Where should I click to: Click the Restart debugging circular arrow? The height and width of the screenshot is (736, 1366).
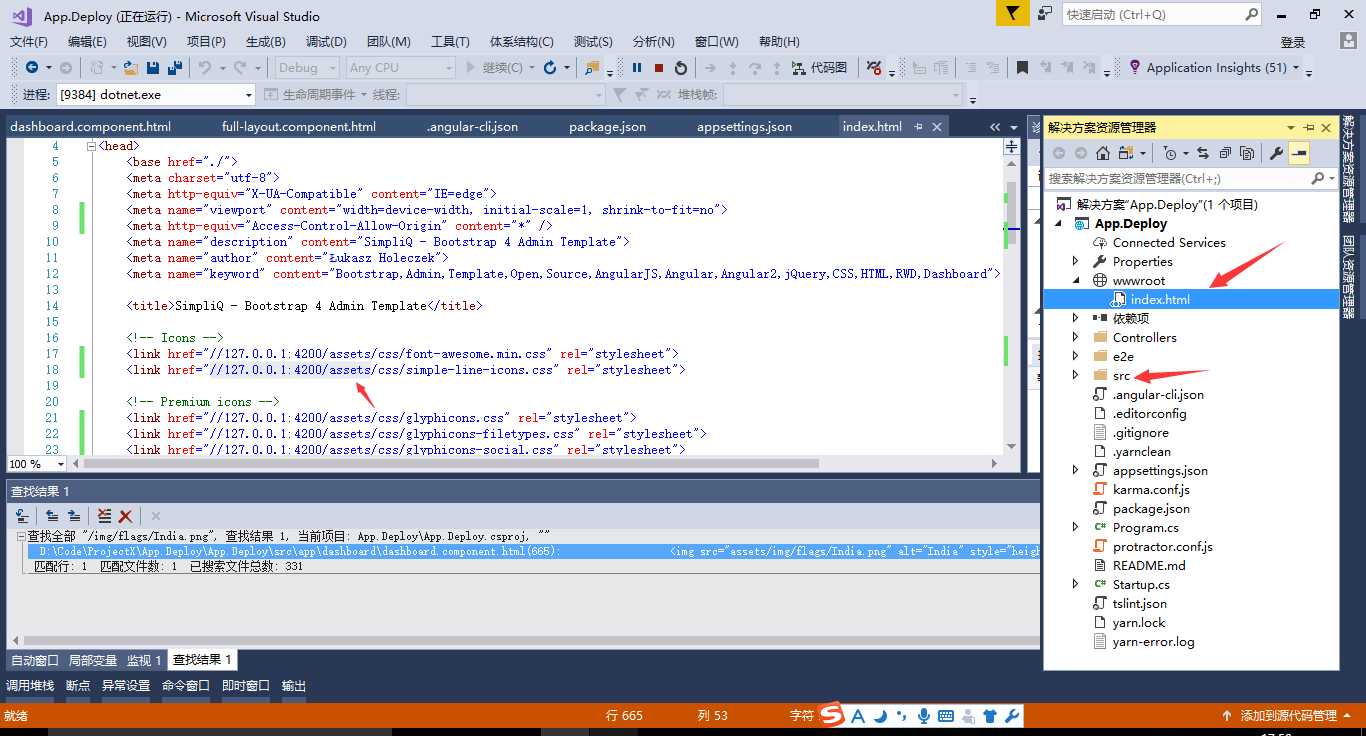681,68
